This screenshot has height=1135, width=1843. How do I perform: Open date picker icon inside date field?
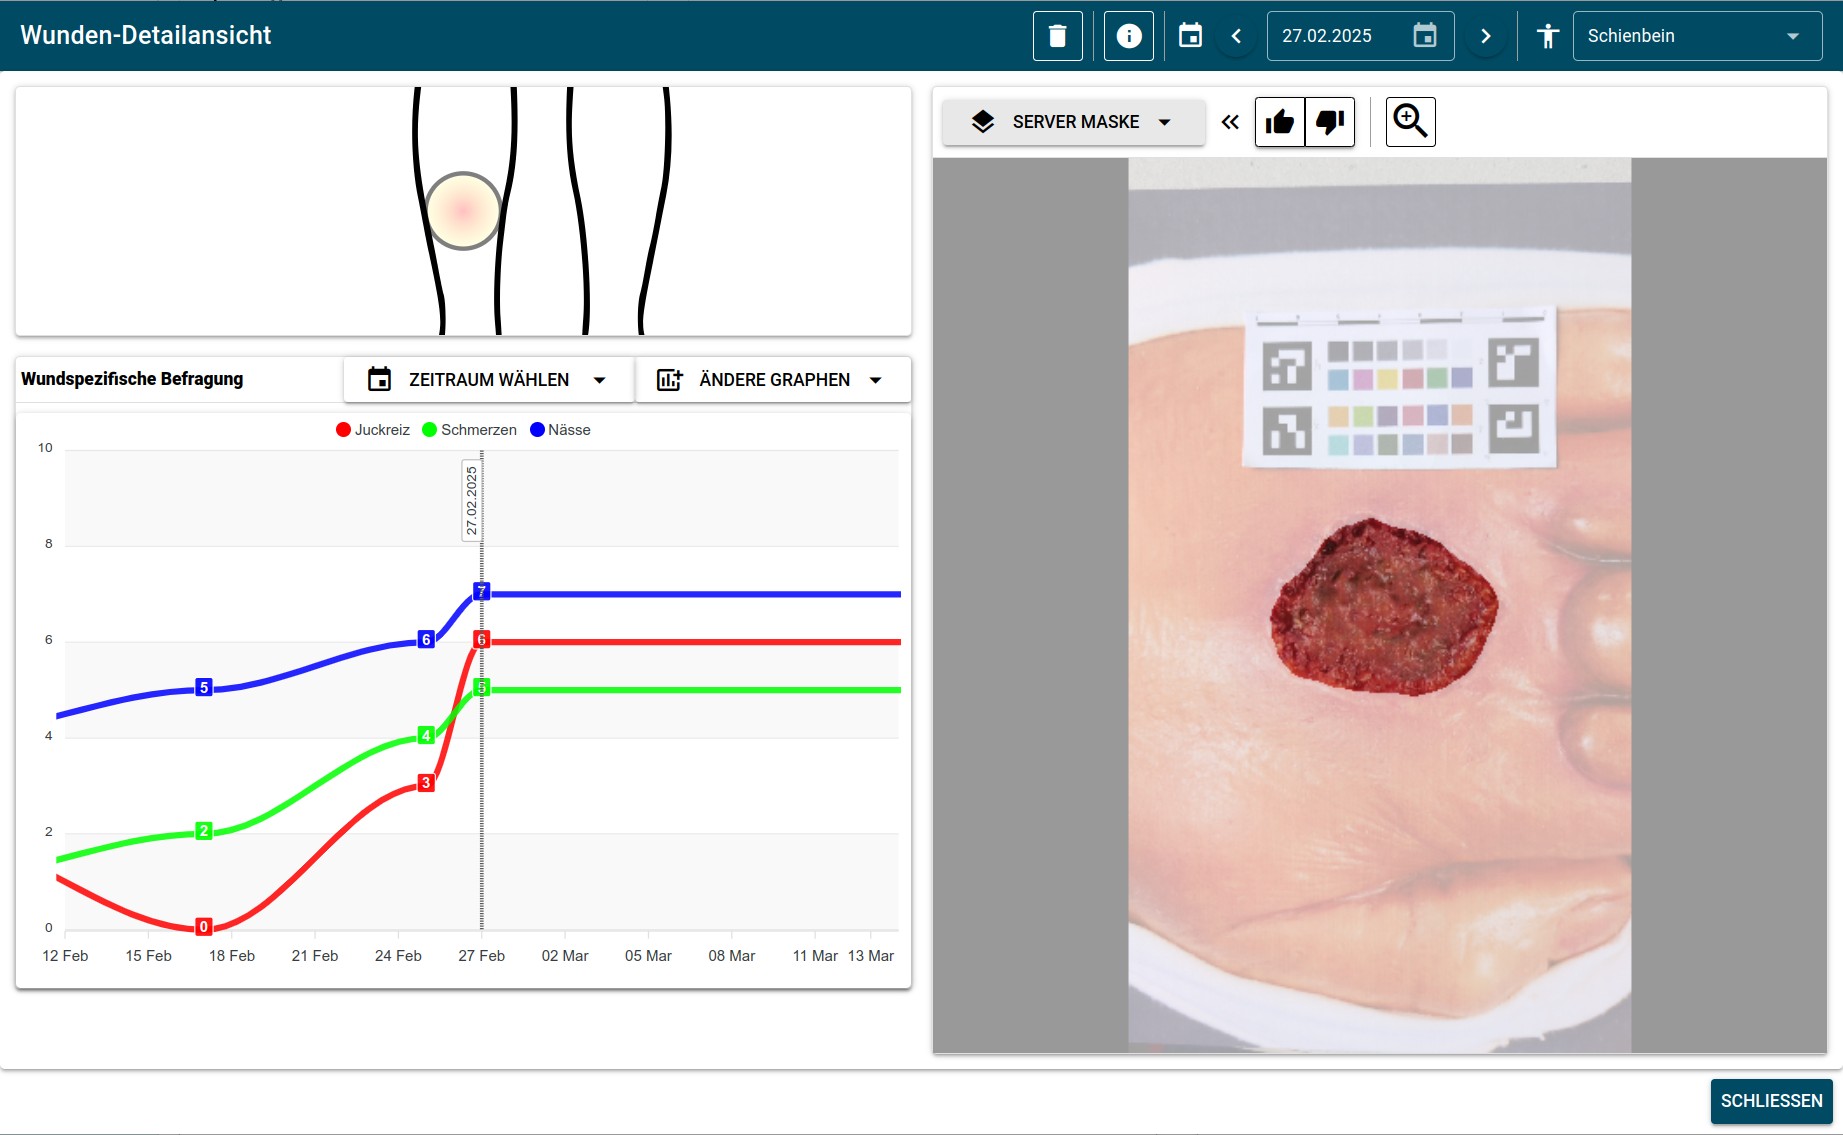click(1424, 36)
